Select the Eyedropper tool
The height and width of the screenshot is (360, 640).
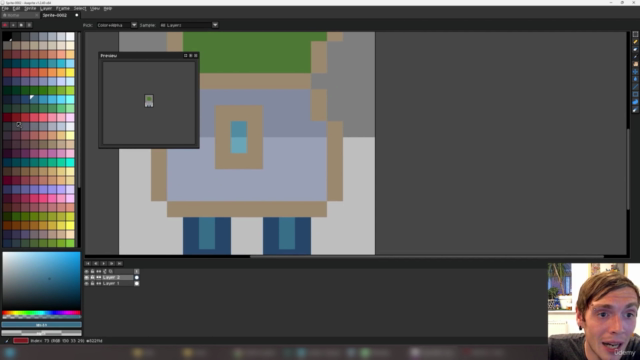635,57
